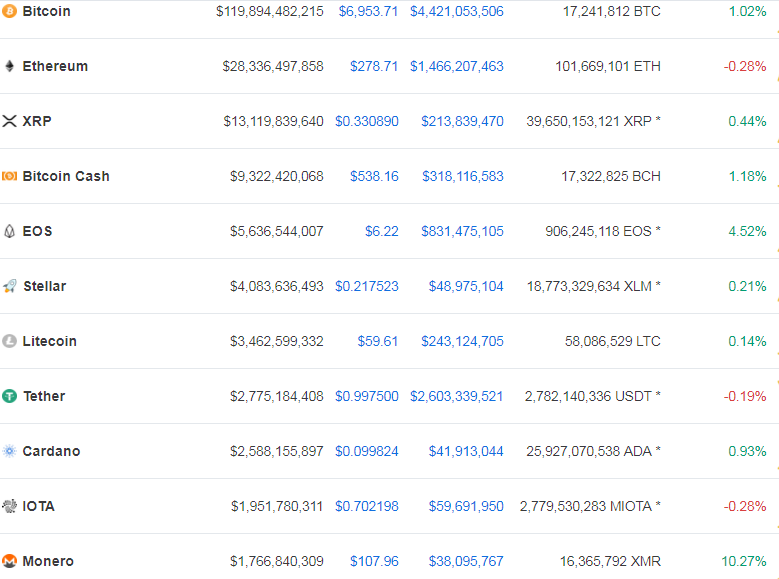779x579 pixels.
Task: Click Bitcoin volume $4,421,053,506
Action: tap(457, 11)
